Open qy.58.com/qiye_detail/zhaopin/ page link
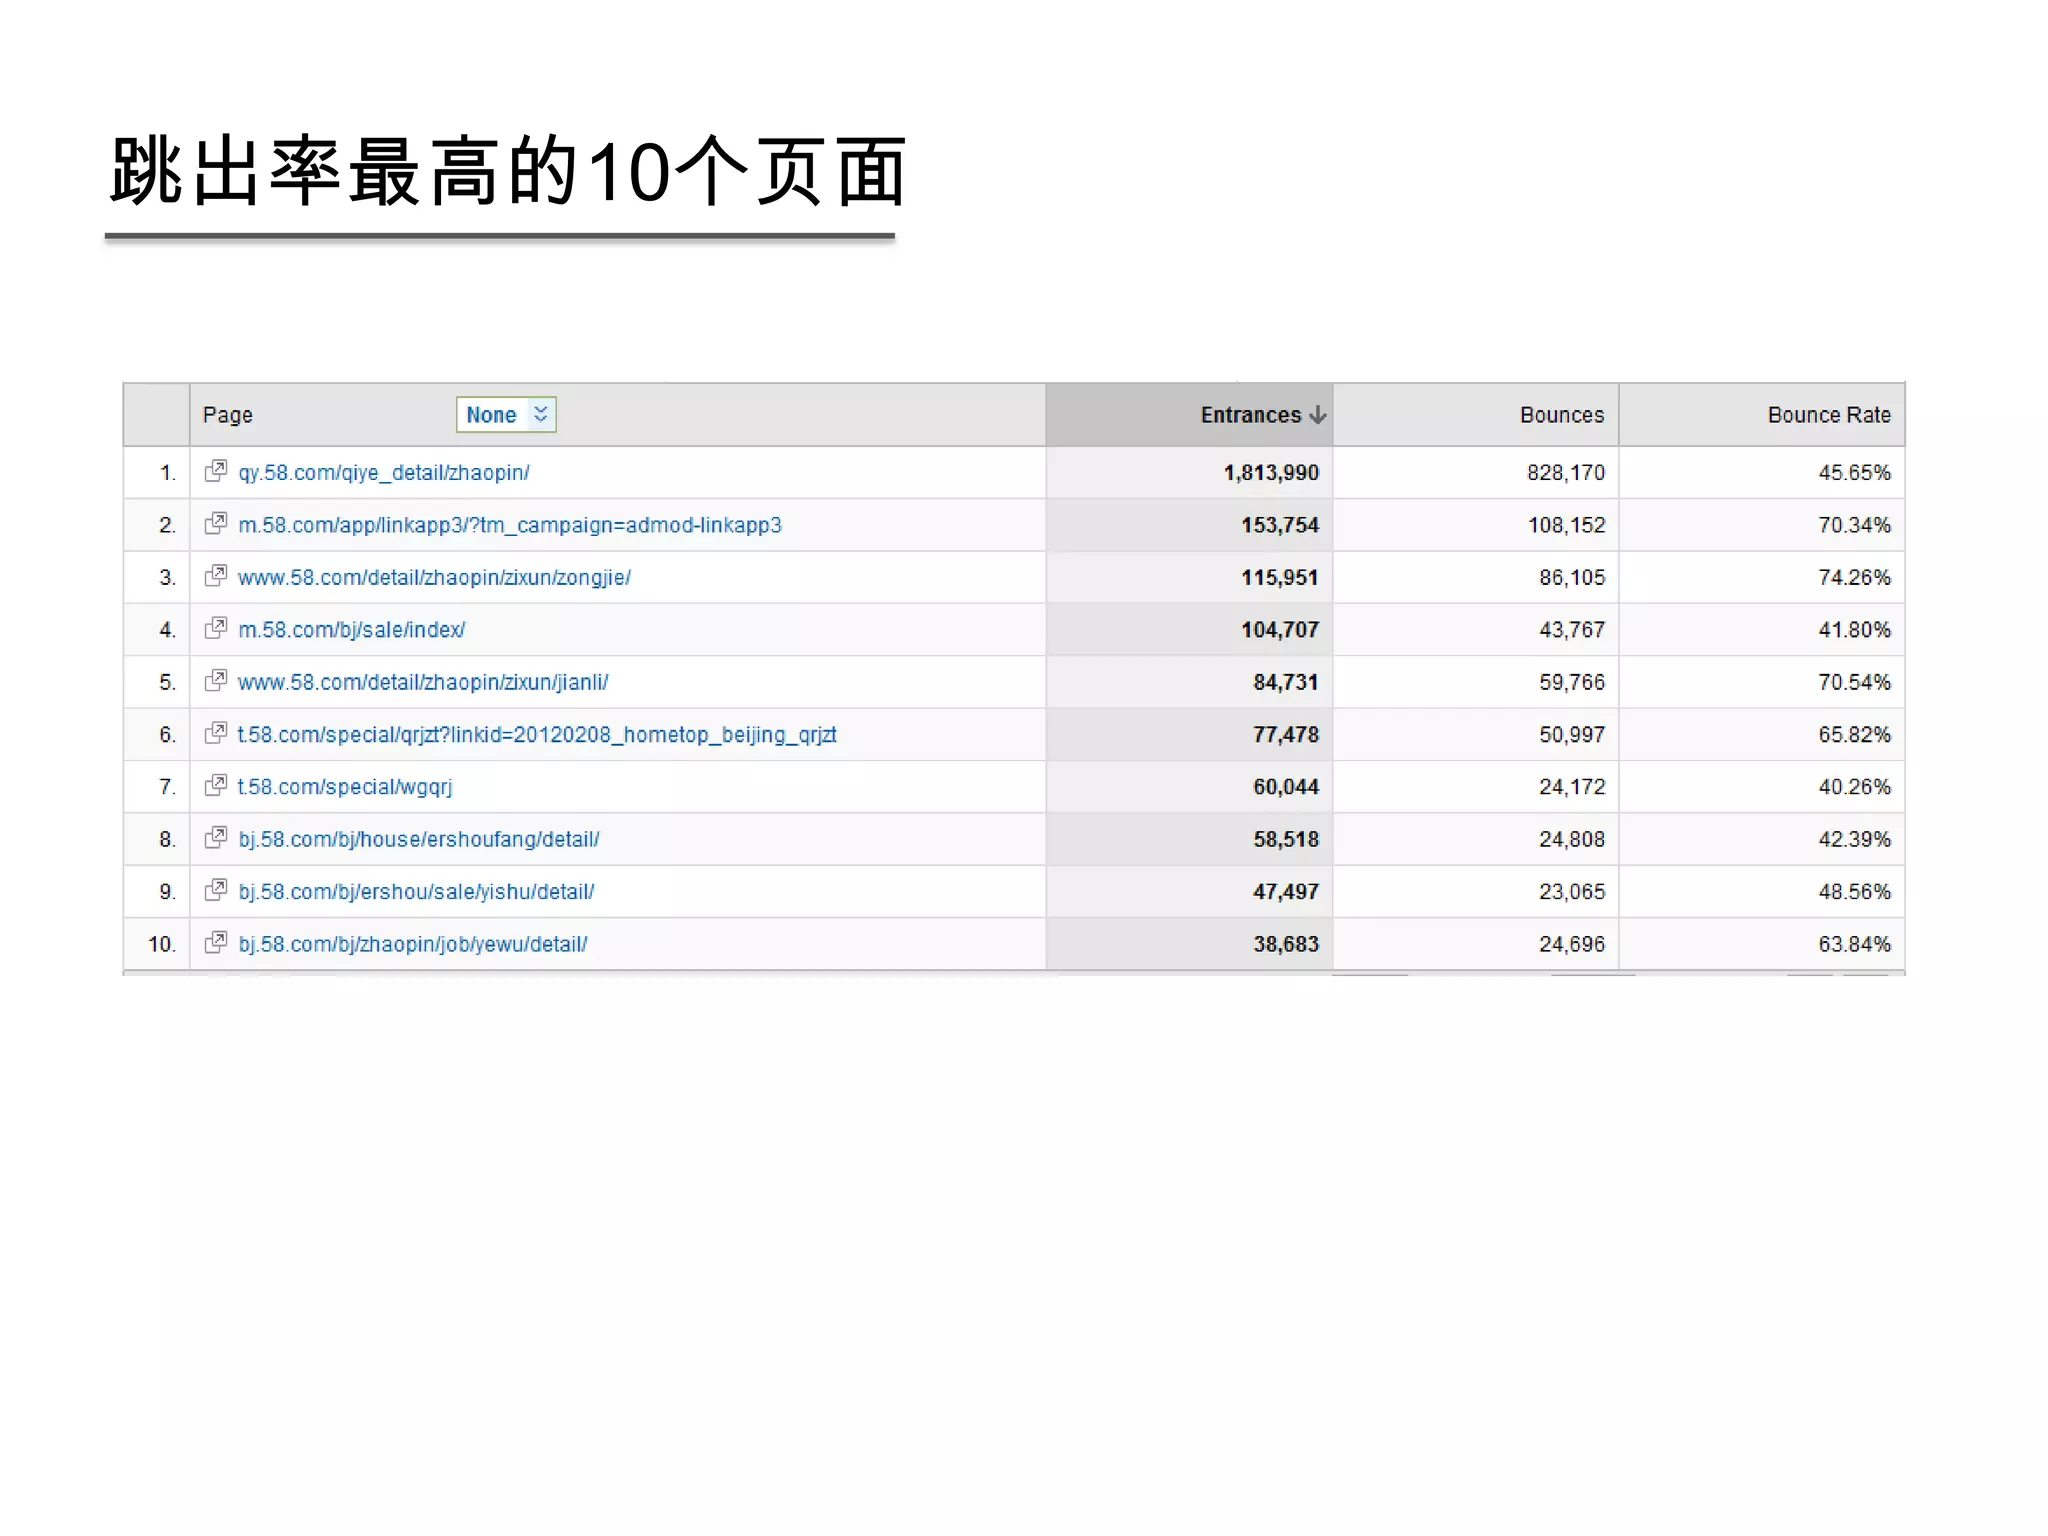This screenshot has width=2048, height=1536. pos(384,473)
